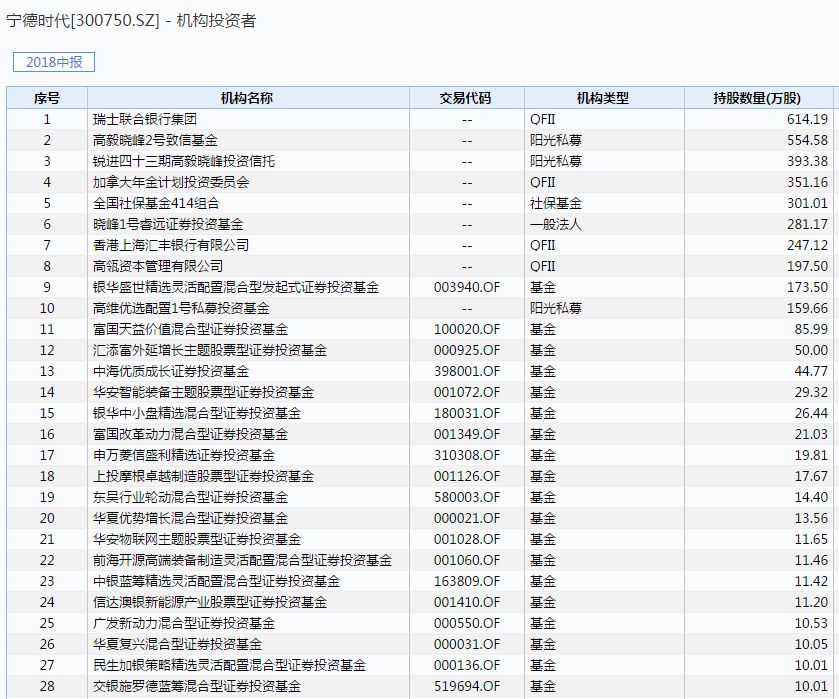Select 高瓴资本管理有限公司 row
This screenshot has height=699, width=839.
click(x=158, y=266)
